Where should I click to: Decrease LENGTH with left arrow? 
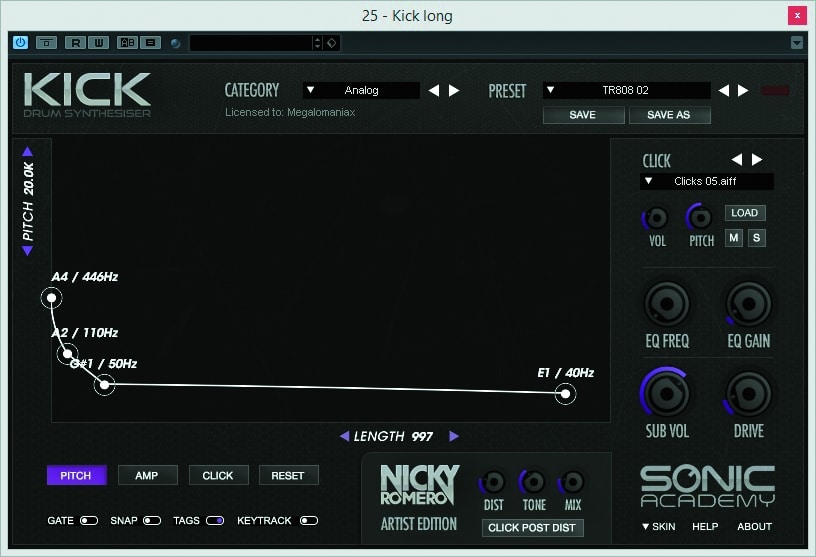point(344,436)
